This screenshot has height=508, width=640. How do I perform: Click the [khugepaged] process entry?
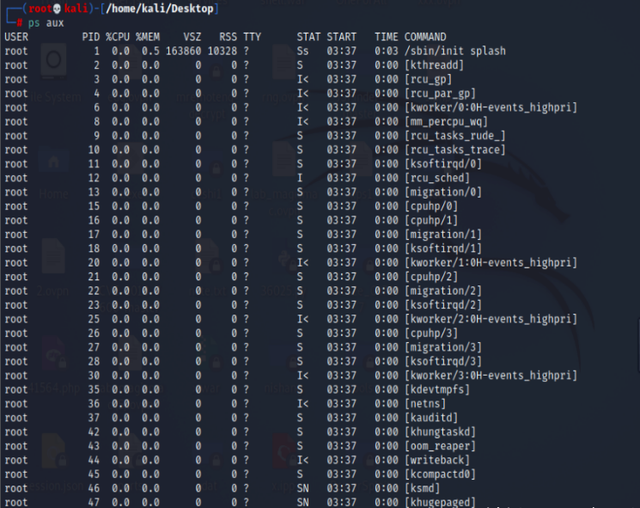click(440, 502)
